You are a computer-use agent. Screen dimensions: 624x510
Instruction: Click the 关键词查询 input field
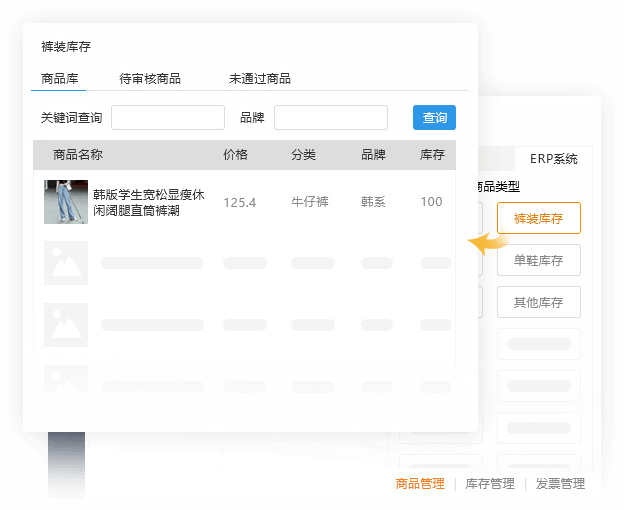coord(168,117)
